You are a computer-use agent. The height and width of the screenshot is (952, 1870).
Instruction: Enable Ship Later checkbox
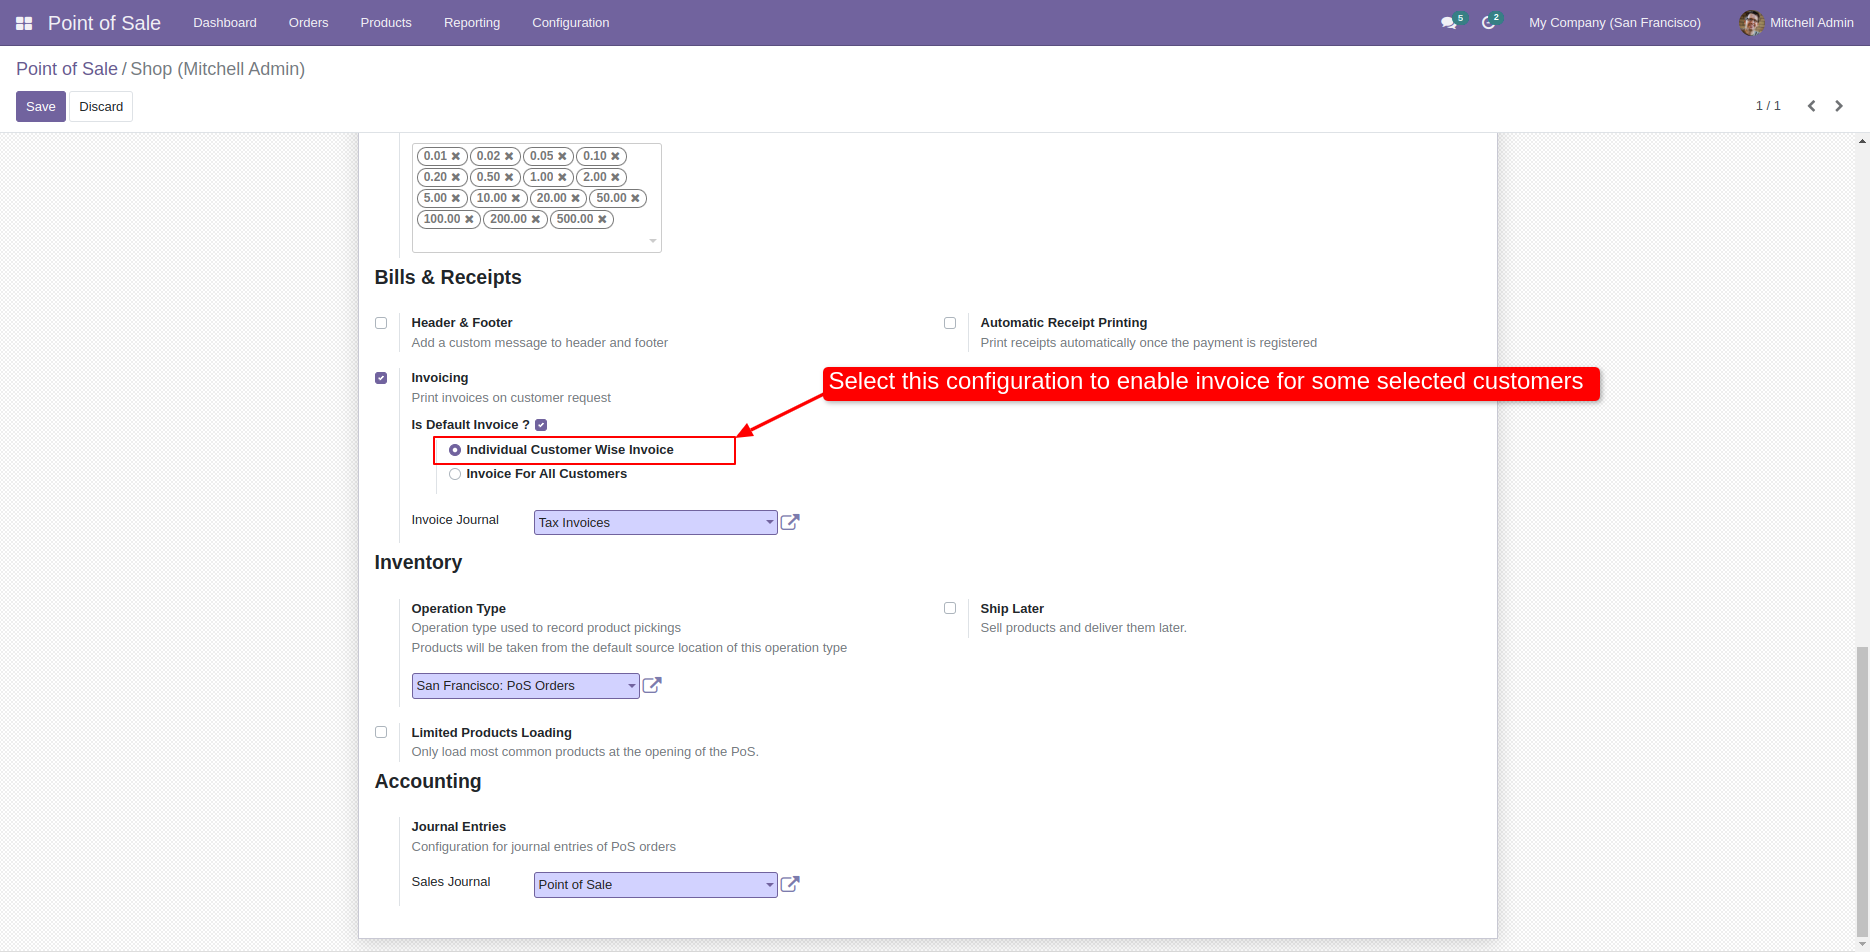pyautogui.click(x=950, y=608)
